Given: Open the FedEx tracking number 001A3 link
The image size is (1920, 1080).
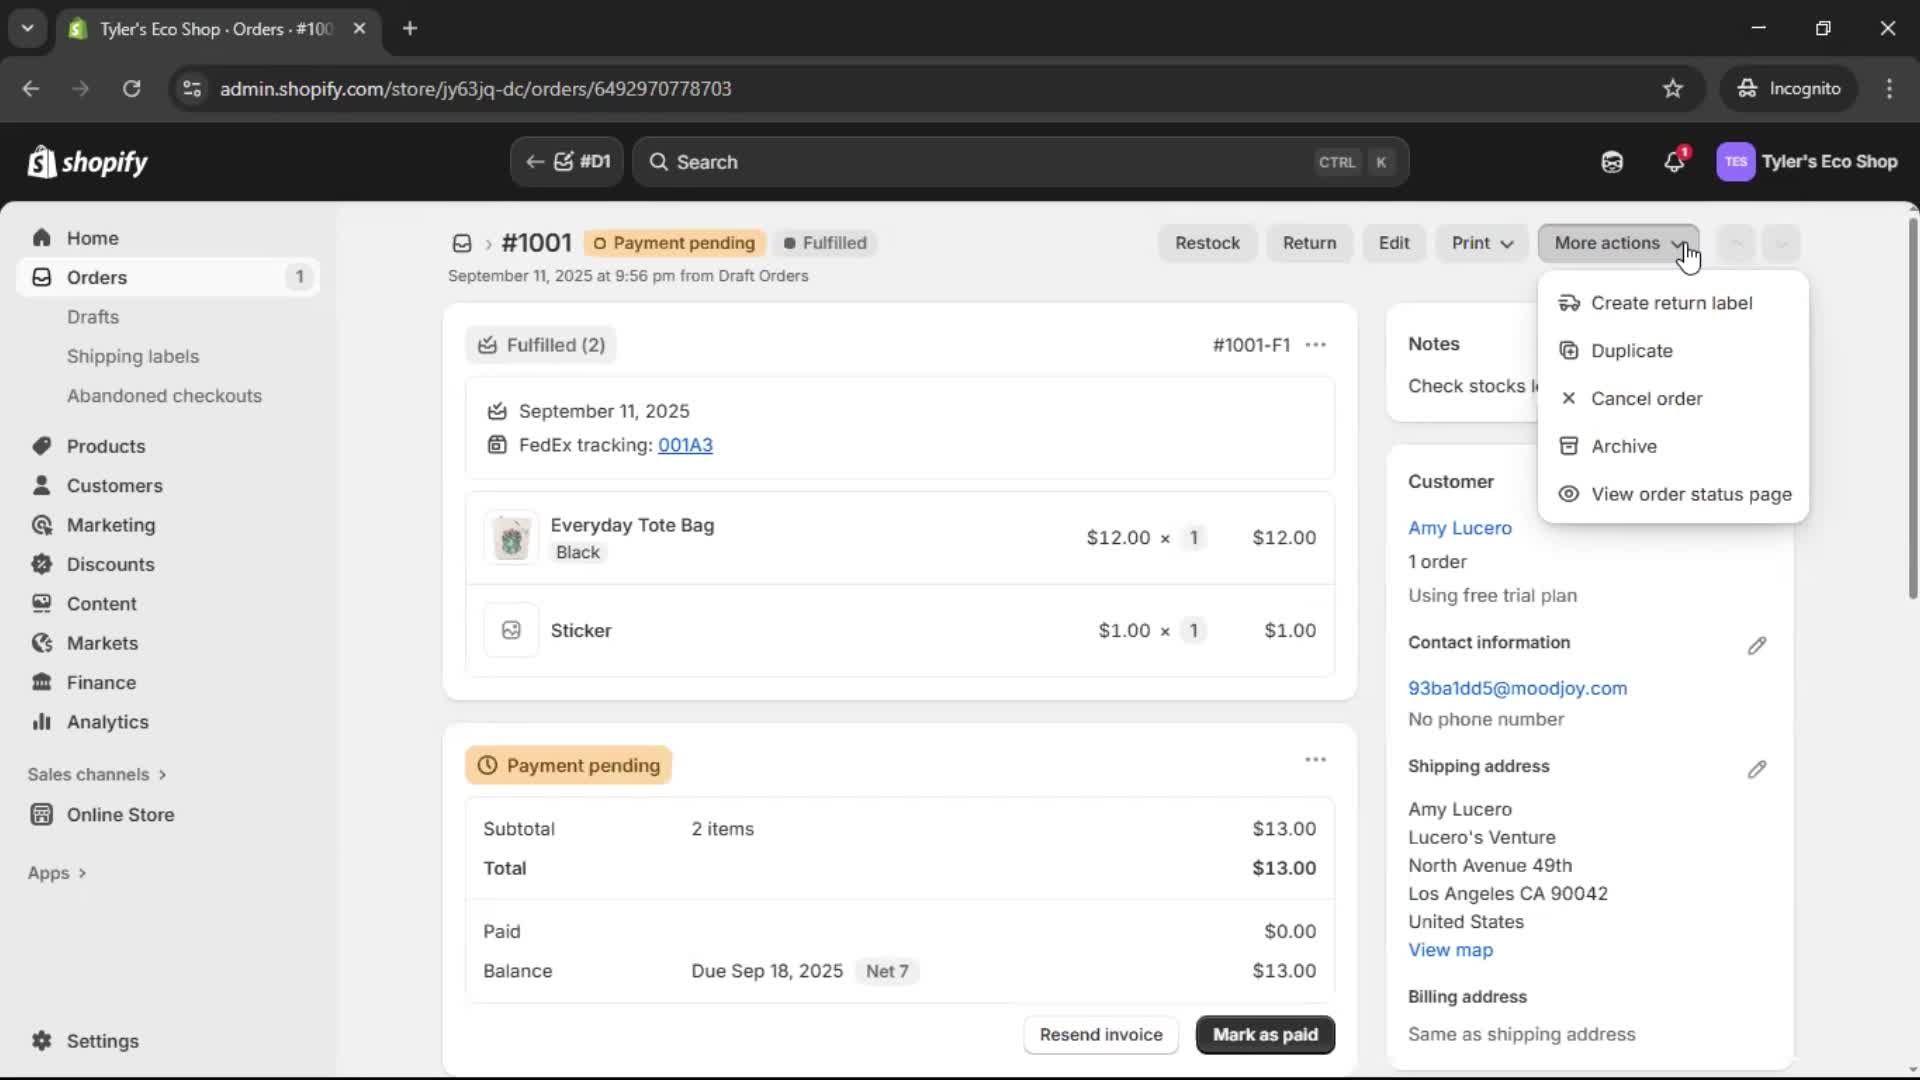Looking at the screenshot, I should (684, 446).
